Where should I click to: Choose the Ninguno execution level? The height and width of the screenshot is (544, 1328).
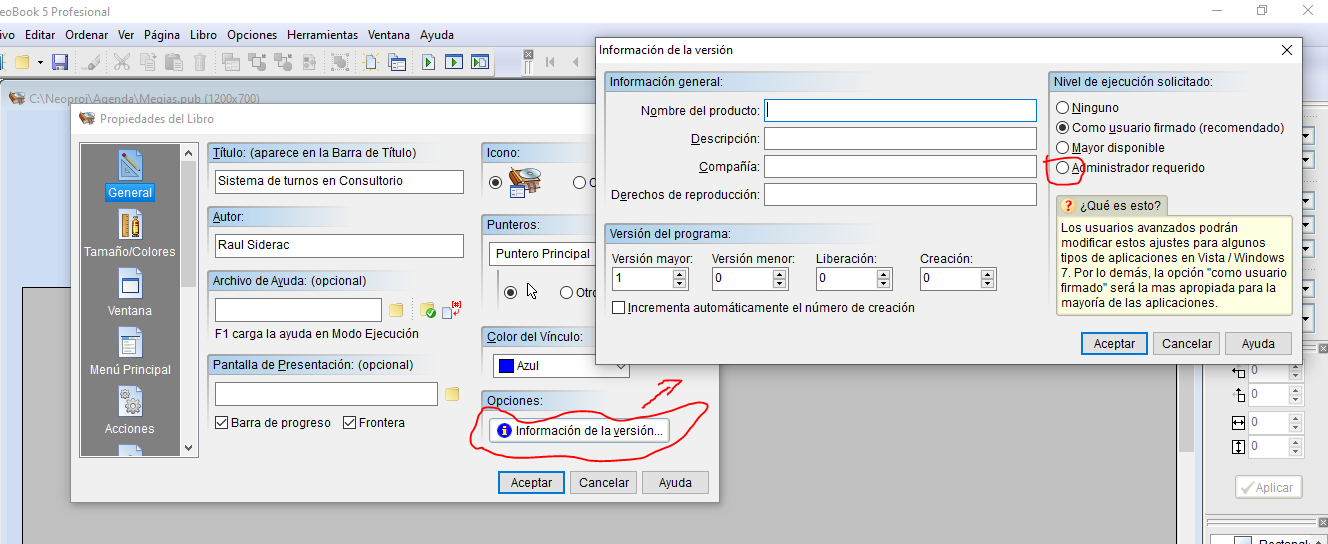(1062, 108)
